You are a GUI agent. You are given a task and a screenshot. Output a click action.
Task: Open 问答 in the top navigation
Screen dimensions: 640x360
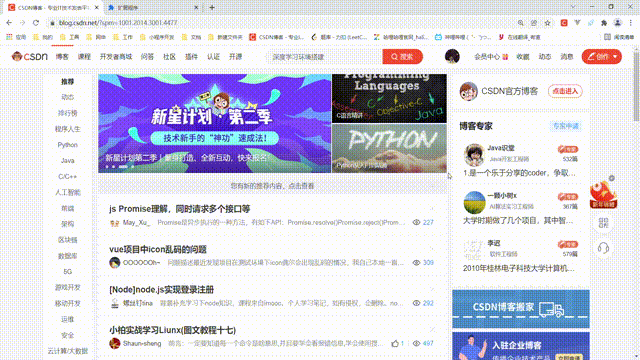point(147,57)
